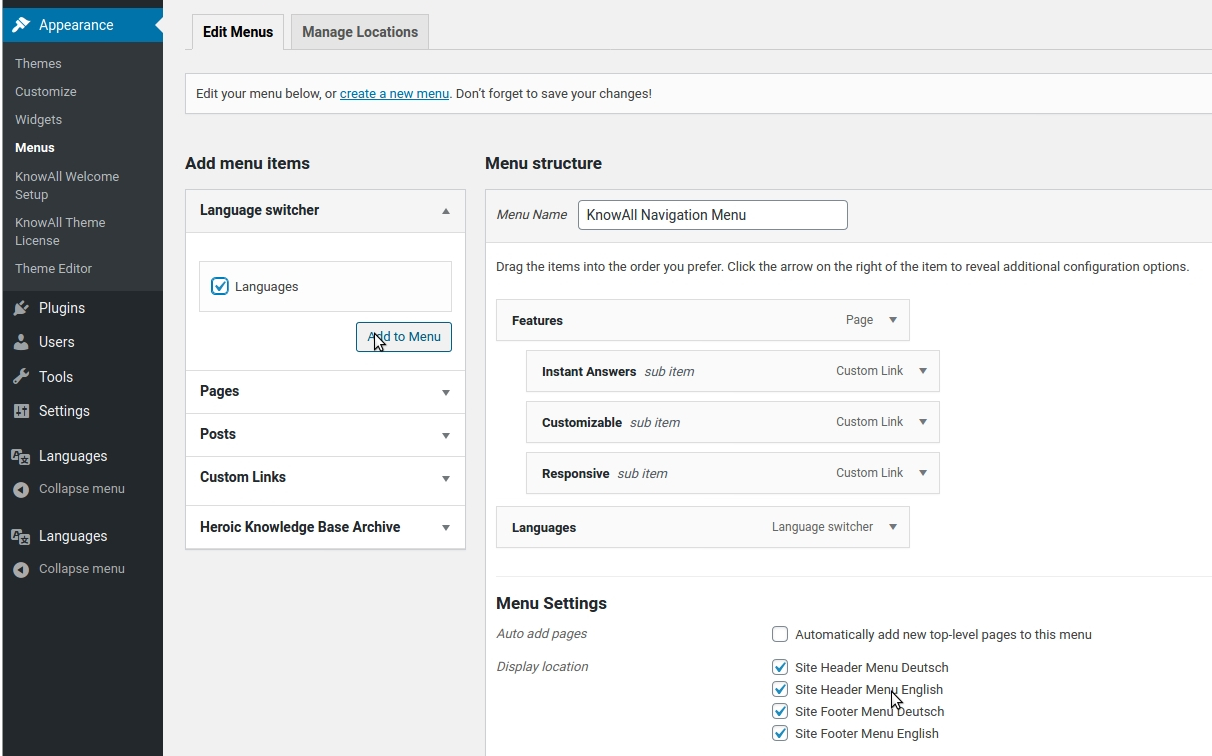
Task: Open Plugins via its plug icon
Action: pyautogui.click(x=21, y=308)
